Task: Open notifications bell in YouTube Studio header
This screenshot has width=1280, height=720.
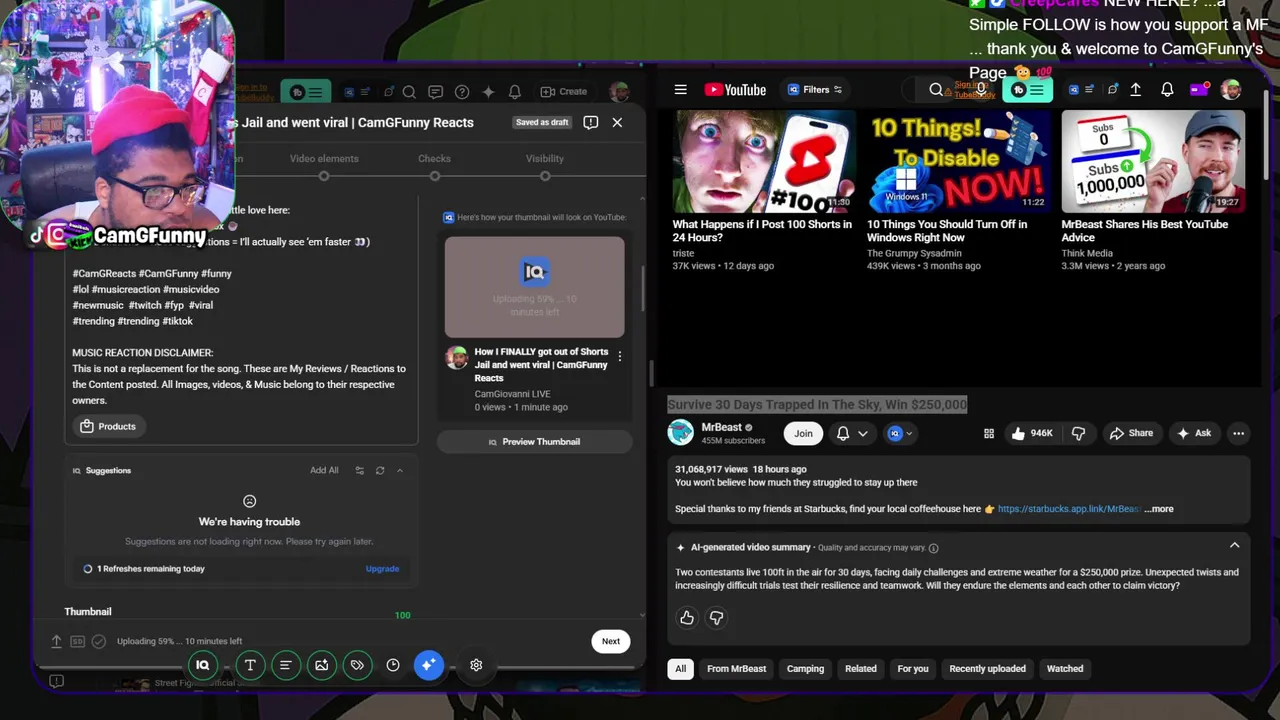Action: click(515, 92)
